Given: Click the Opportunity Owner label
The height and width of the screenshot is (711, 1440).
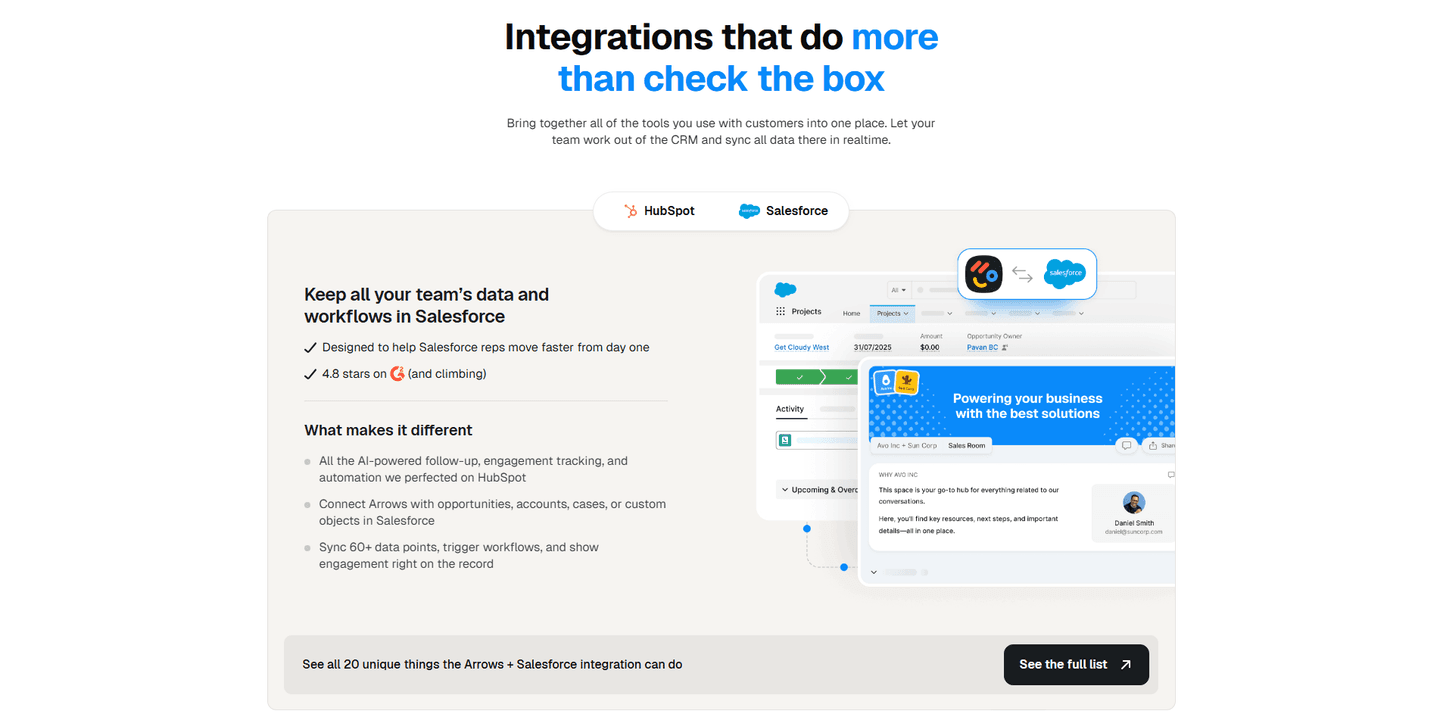Looking at the screenshot, I should click(994, 336).
